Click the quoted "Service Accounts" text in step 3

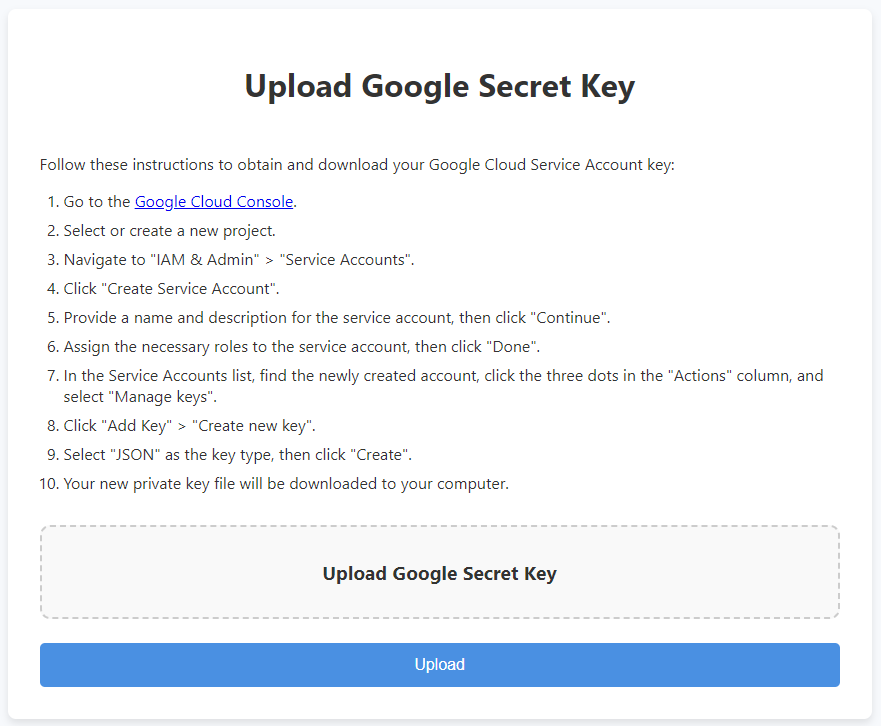tap(347, 260)
